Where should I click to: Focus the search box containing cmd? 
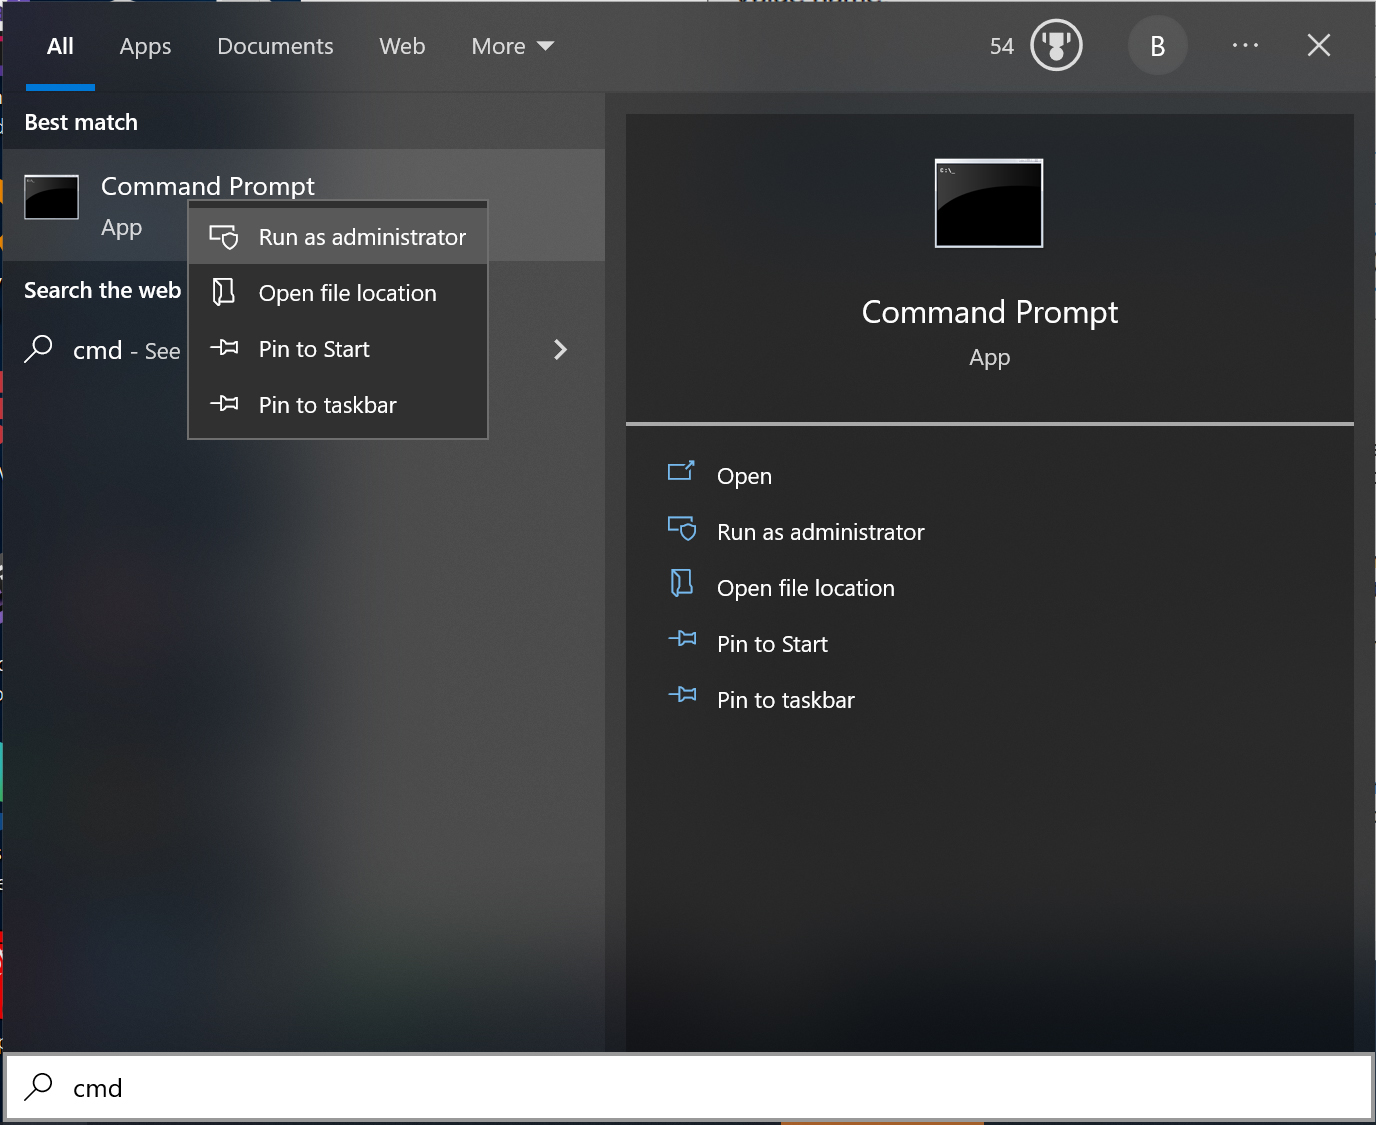click(x=689, y=1088)
